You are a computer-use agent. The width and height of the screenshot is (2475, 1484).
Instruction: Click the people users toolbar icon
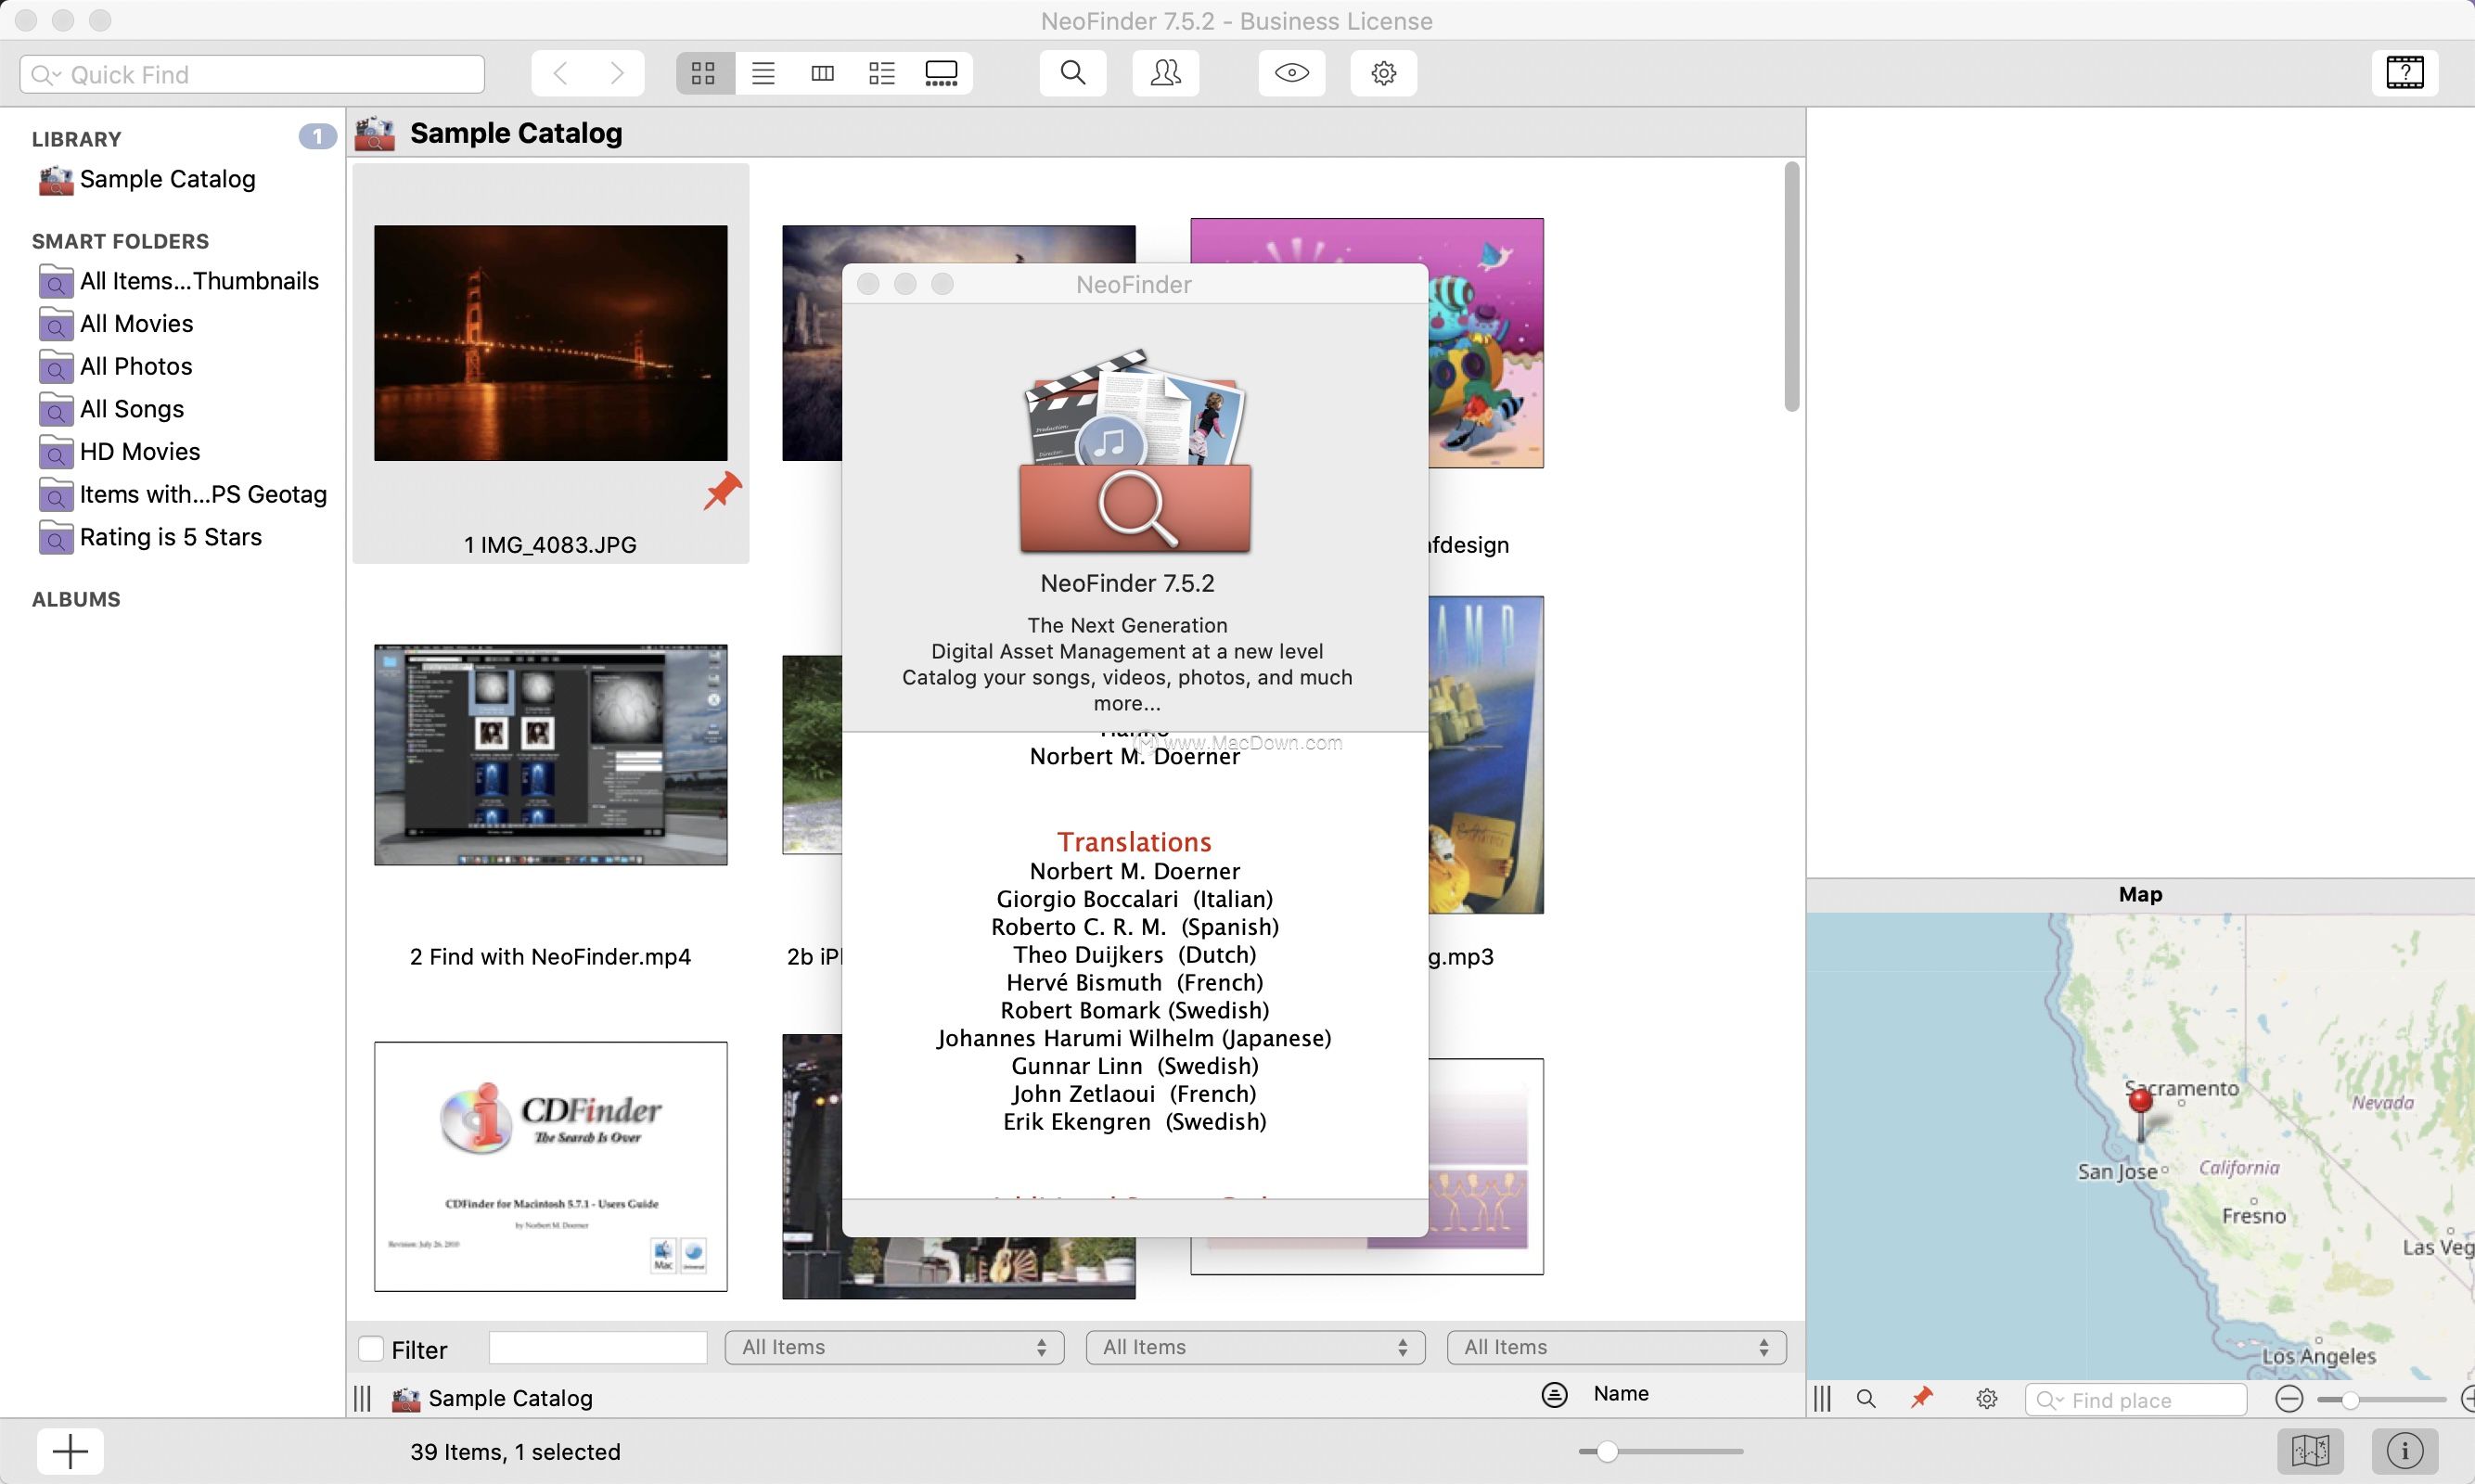click(x=1165, y=73)
